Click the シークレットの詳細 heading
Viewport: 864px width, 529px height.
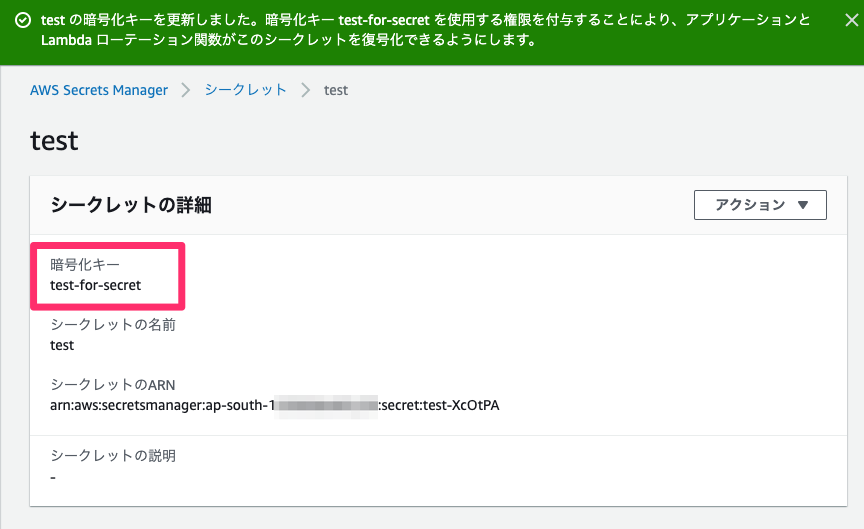[131, 205]
